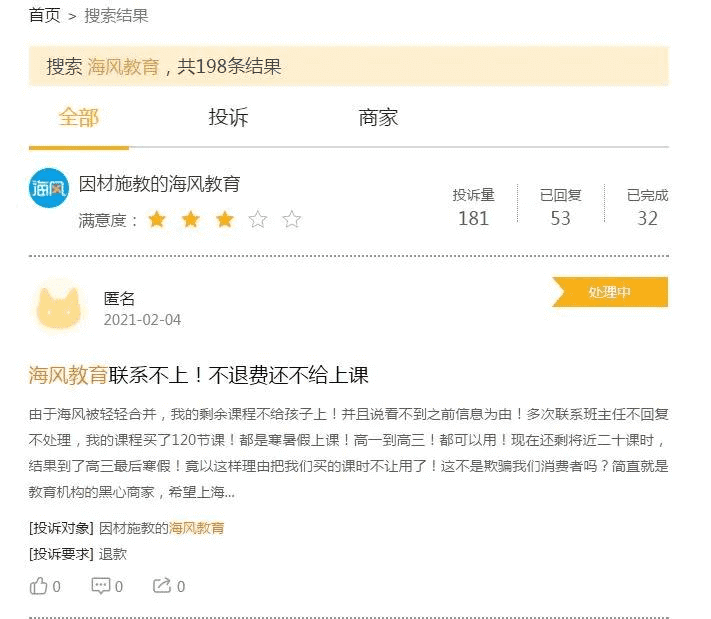The image size is (711, 619).
Task: Click the 已完成 32 count
Action: [647, 207]
